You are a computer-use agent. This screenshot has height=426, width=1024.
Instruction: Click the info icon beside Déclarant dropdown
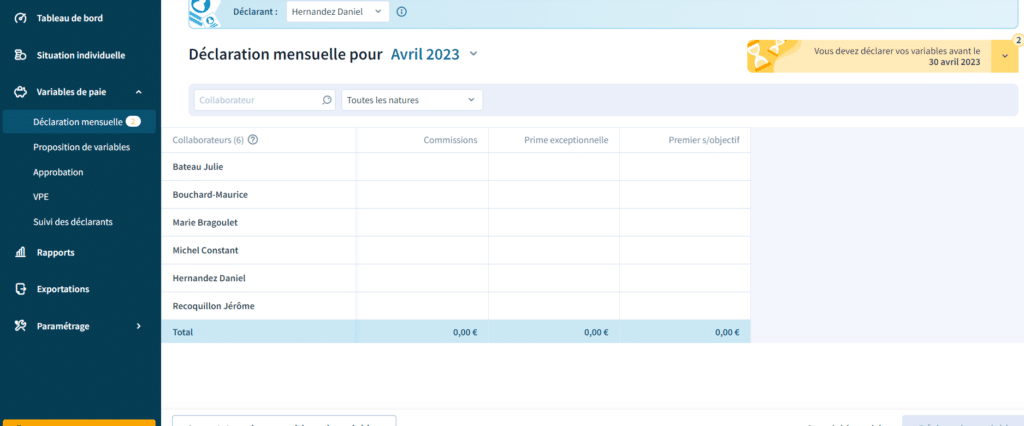pyautogui.click(x=402, y=12)
